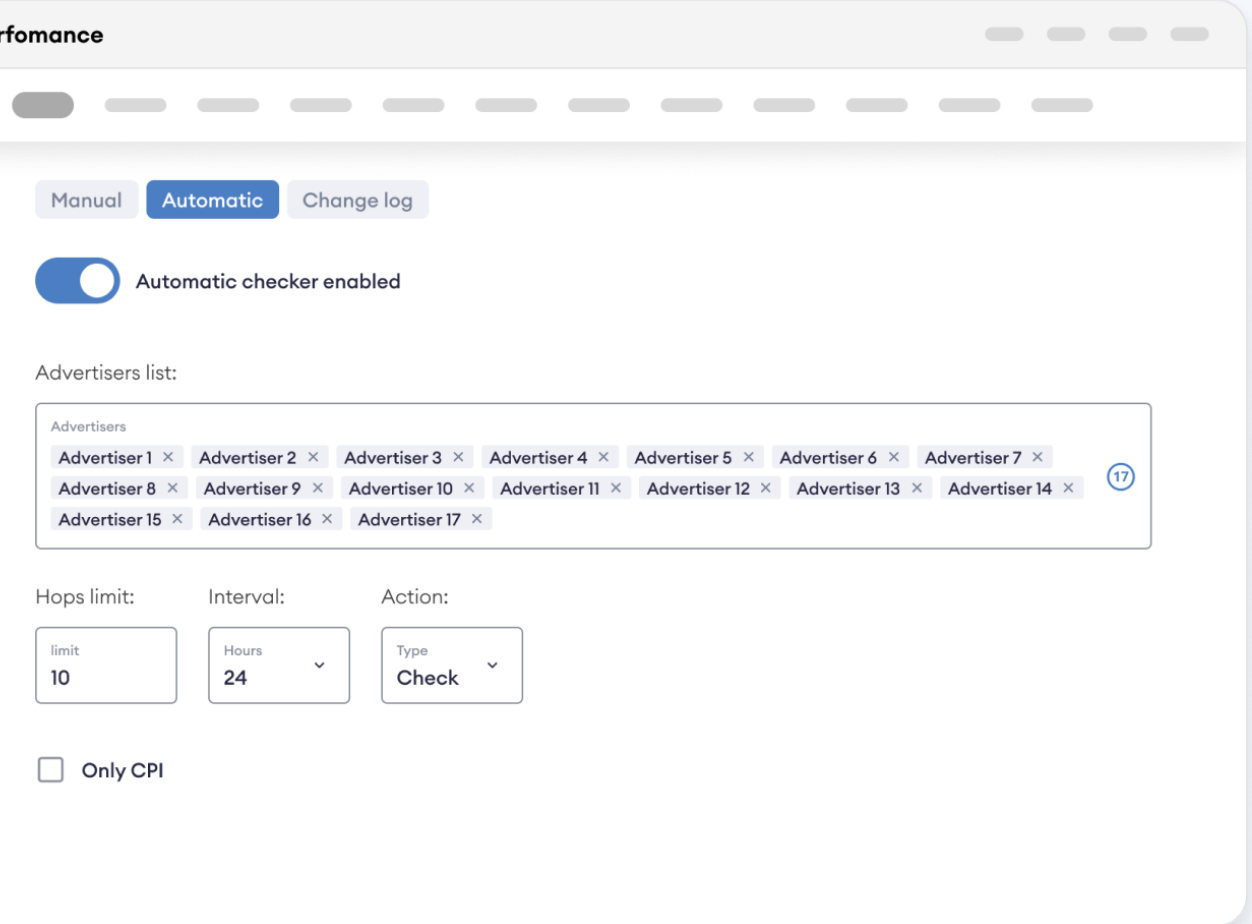Disable the Automatic checker toggle
This screenshot has width=1252, height=924.
click(77, 281)
